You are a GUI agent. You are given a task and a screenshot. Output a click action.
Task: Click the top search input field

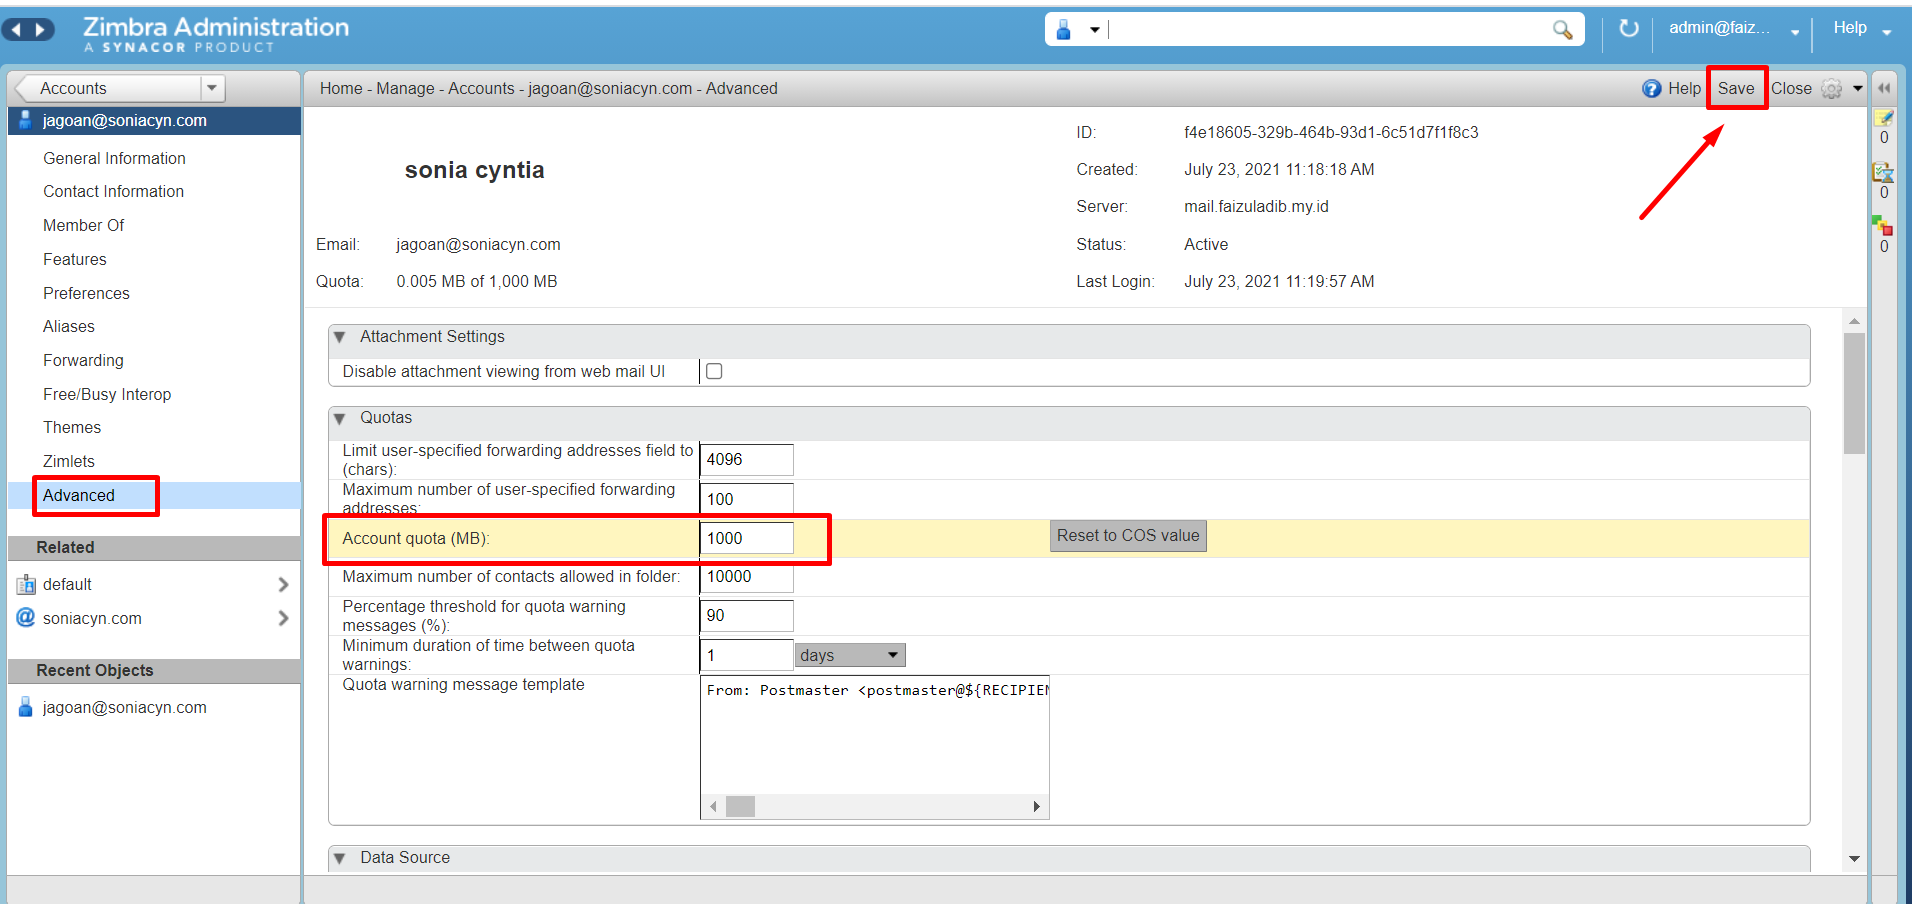click(x=1328, y=30)
